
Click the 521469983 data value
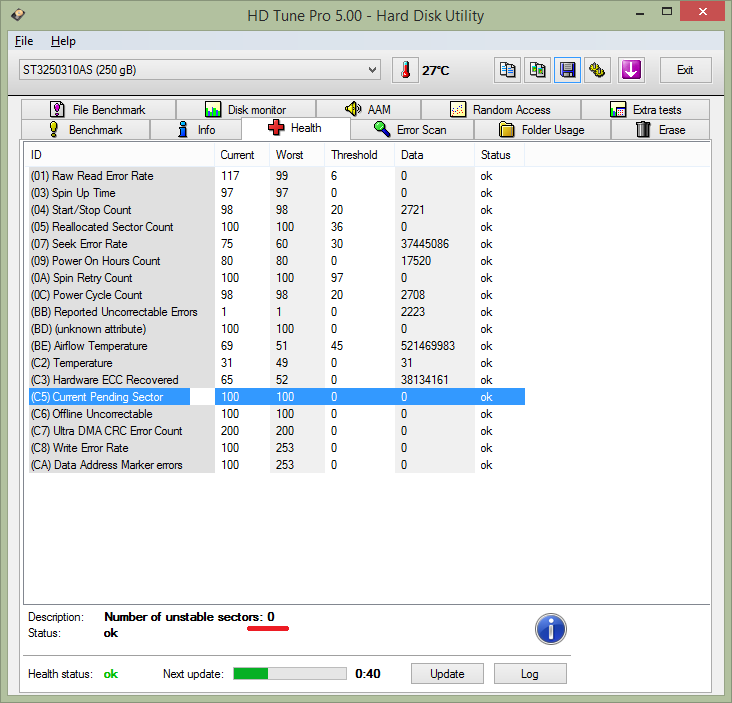pos(428,346)
